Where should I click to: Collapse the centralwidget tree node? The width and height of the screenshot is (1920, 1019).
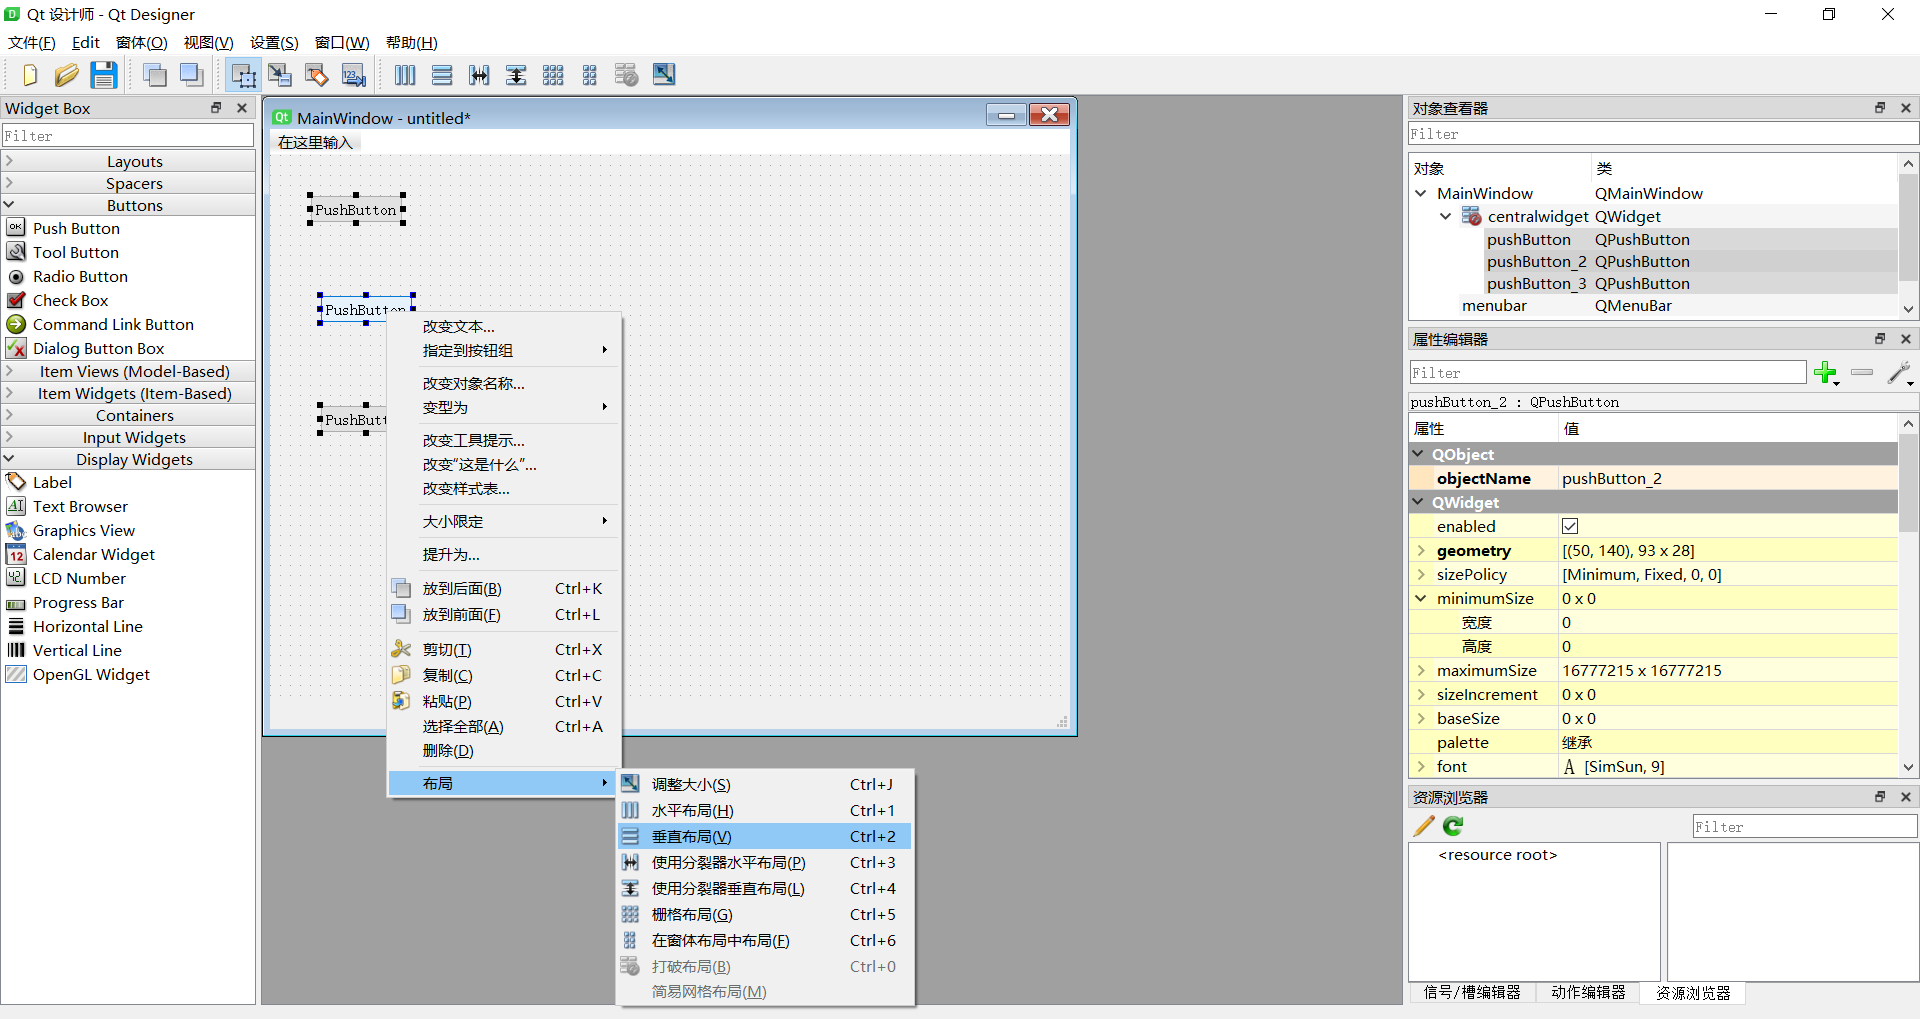1445,216
